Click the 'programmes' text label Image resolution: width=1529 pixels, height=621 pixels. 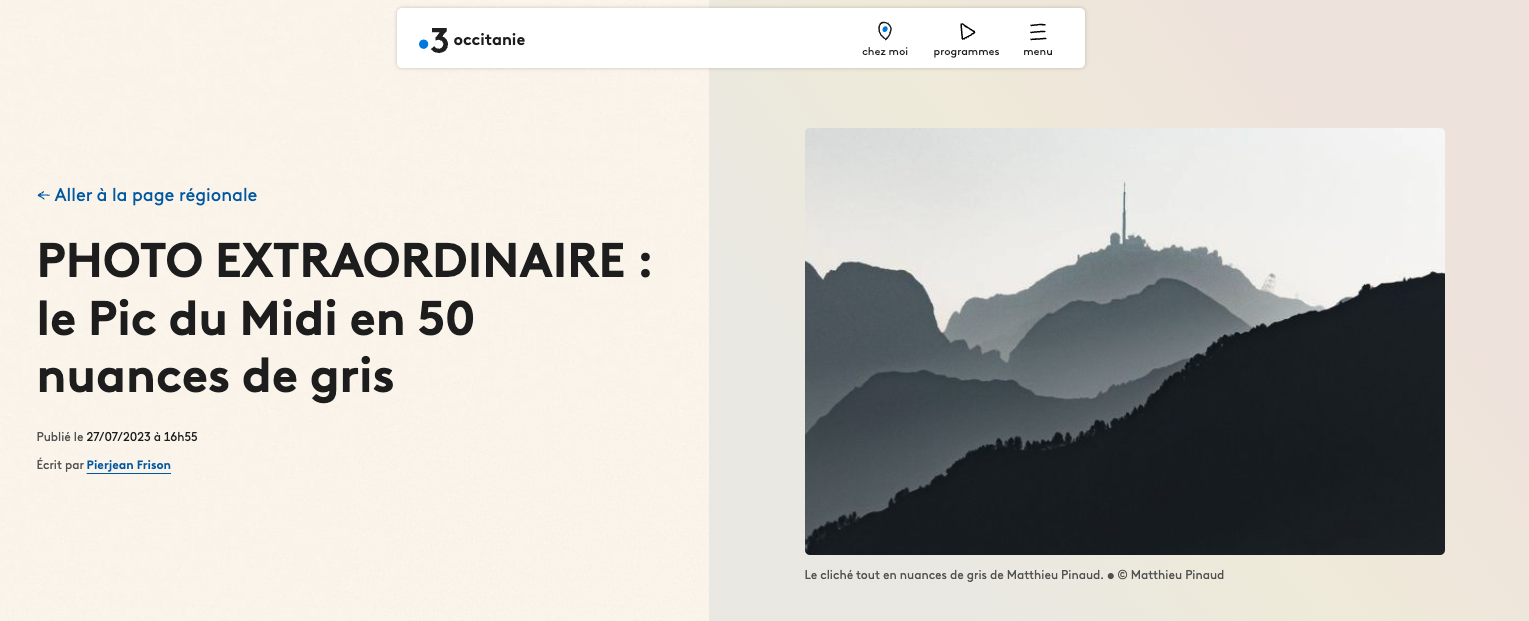(966, 52)
